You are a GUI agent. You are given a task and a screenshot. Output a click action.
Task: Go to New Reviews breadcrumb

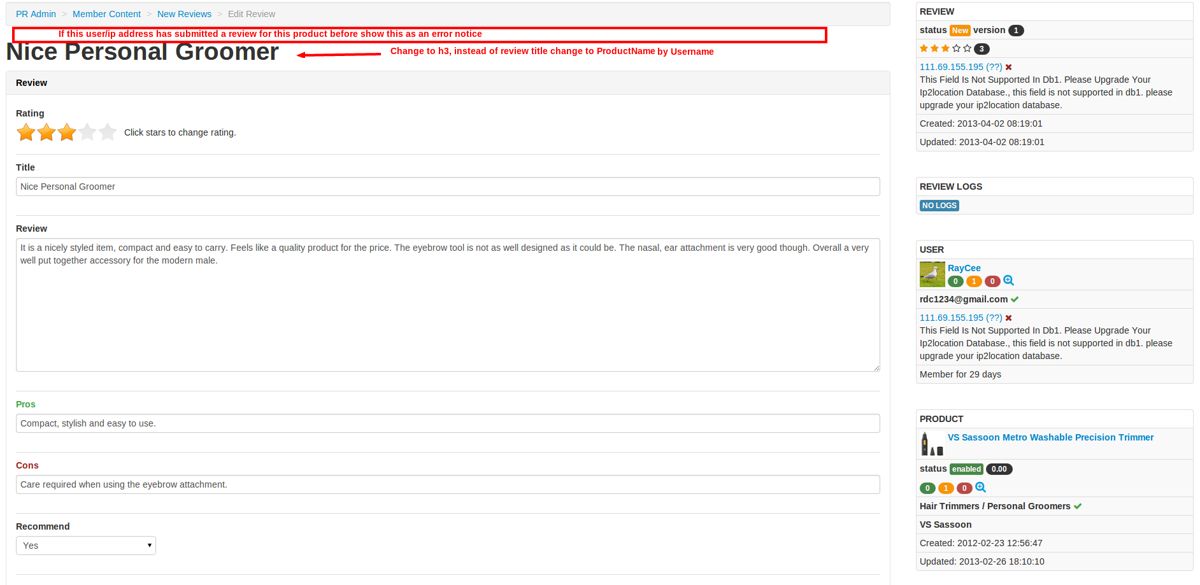coord(184,14)
